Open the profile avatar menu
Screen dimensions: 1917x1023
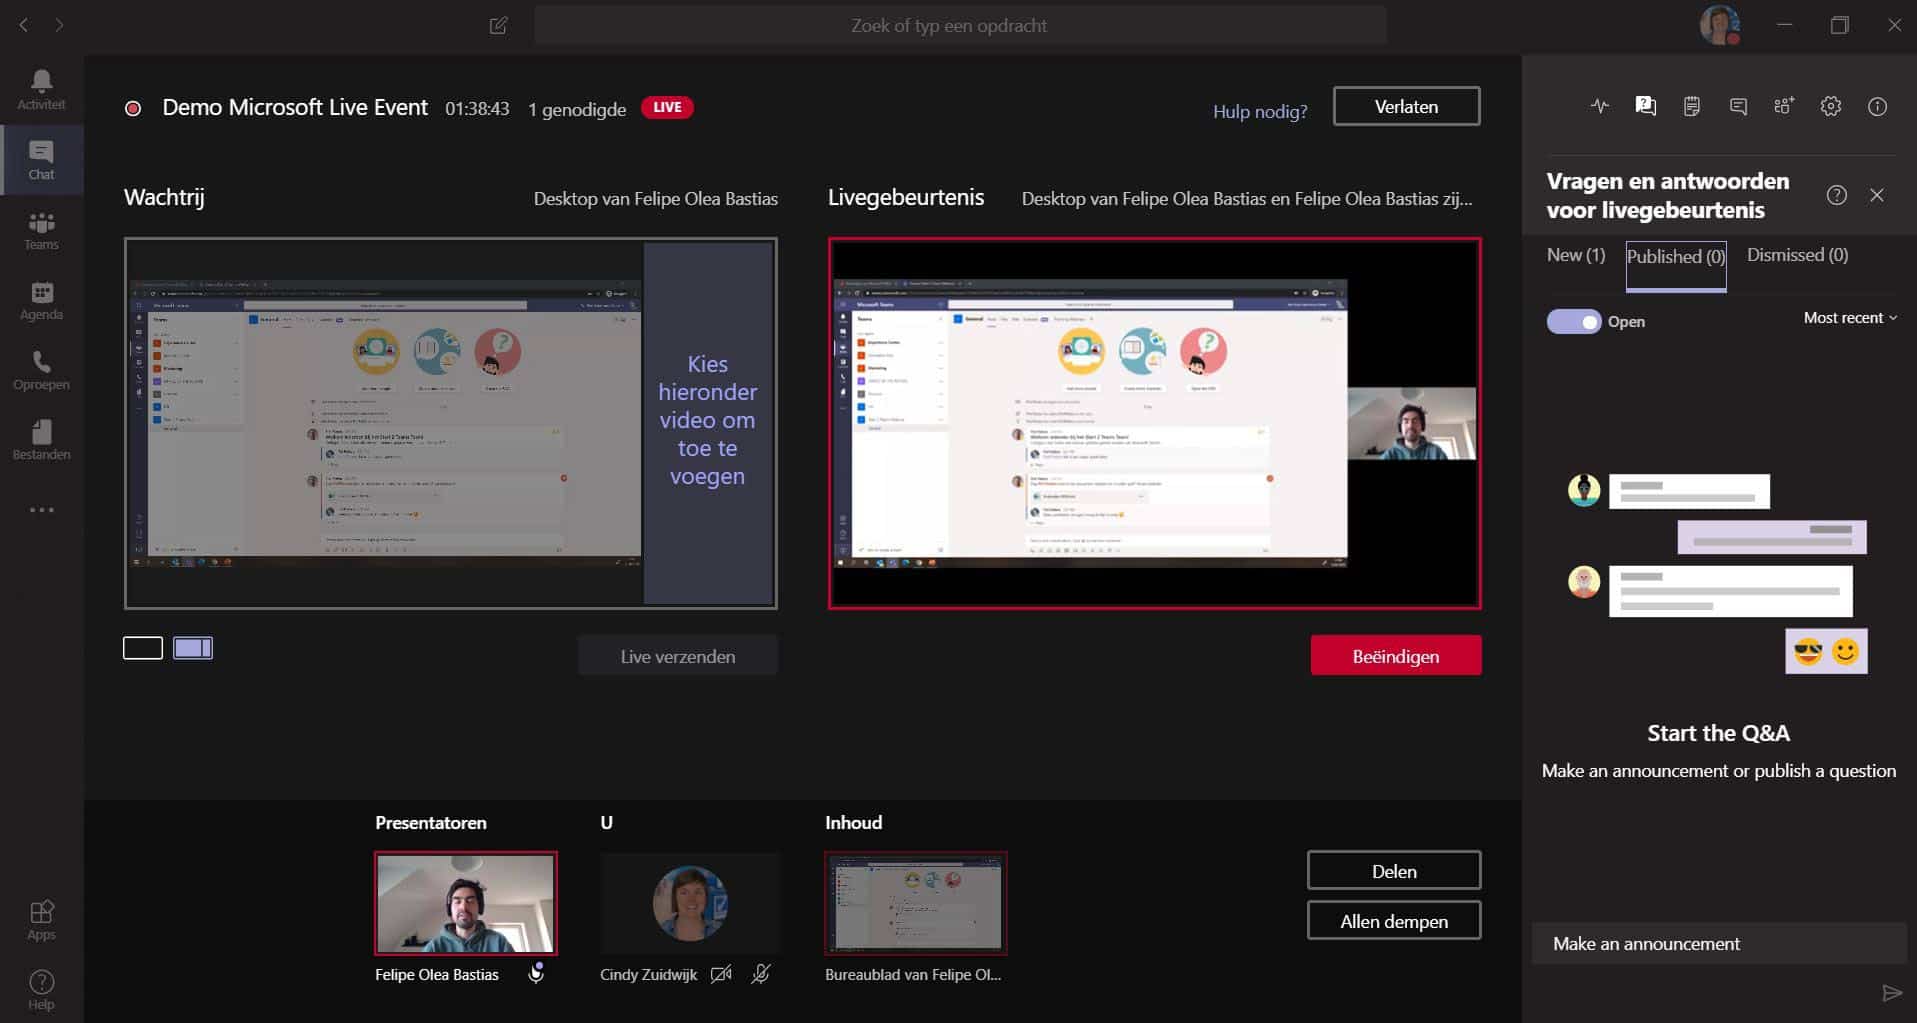[1720, 25]
